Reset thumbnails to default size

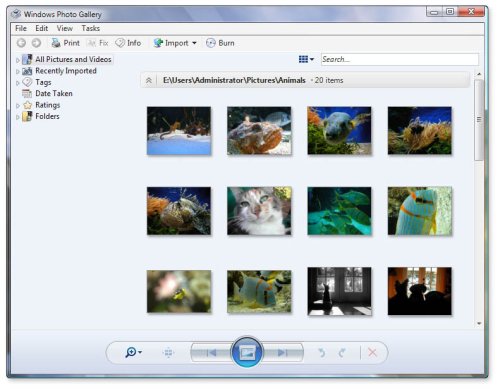(168, 352)
